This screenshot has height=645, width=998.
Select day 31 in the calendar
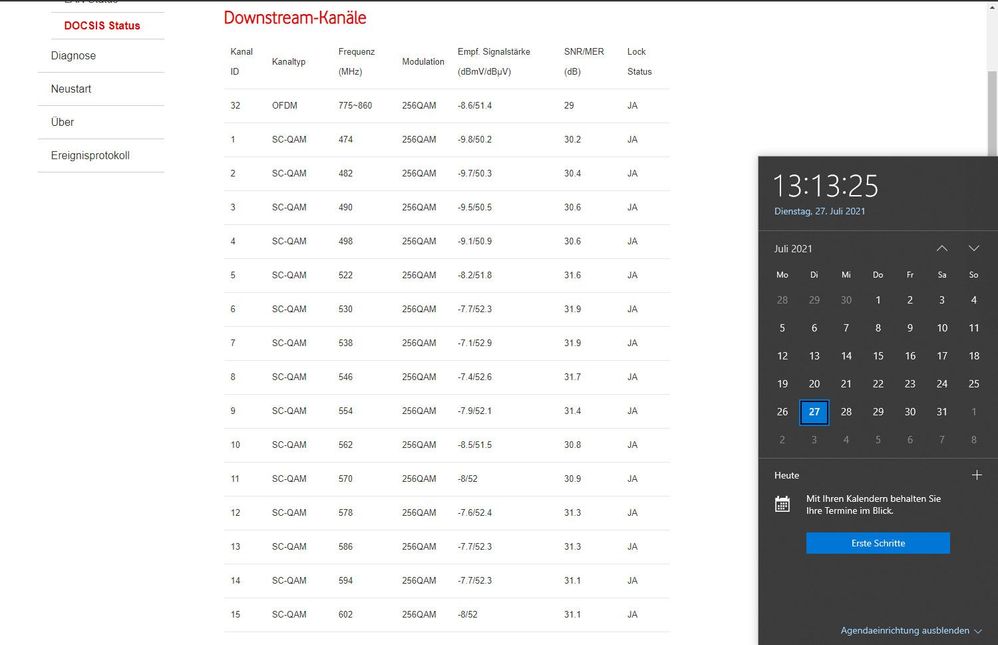942,412
